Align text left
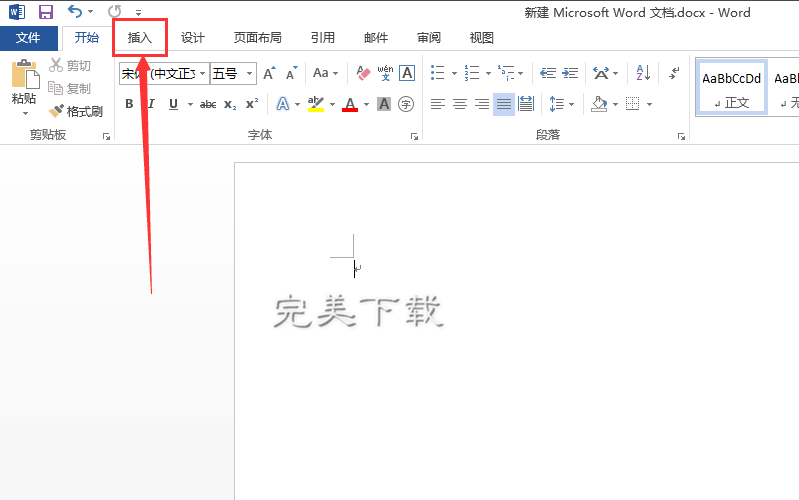This screenshot has height=500, width=799. tap(438, 104)
